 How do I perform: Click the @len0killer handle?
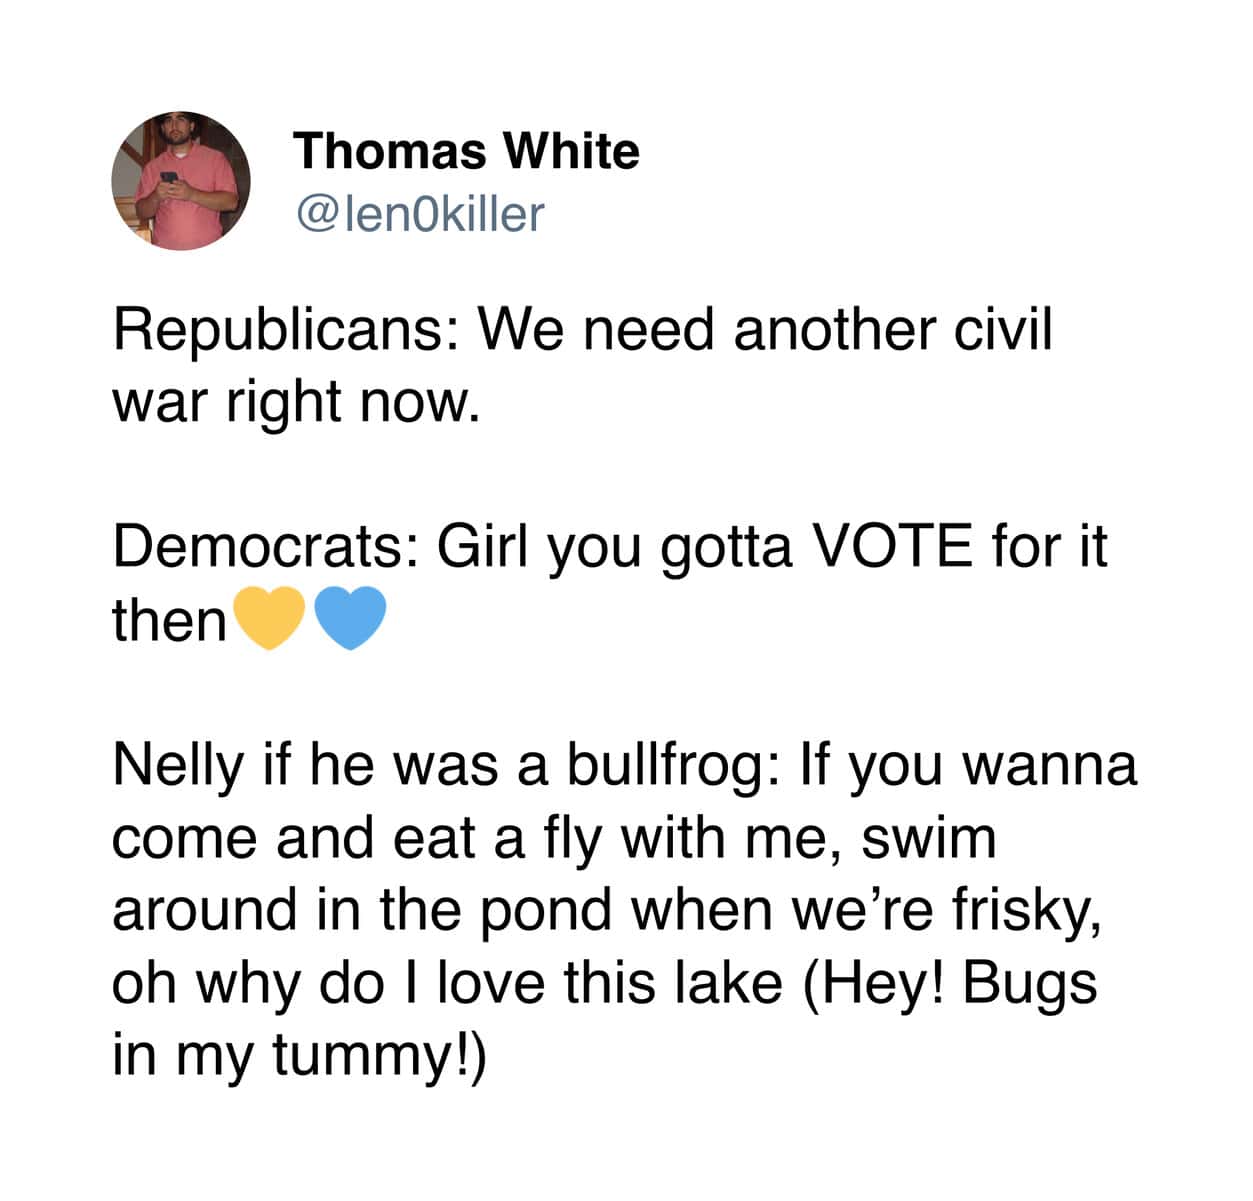pos(420,213)
